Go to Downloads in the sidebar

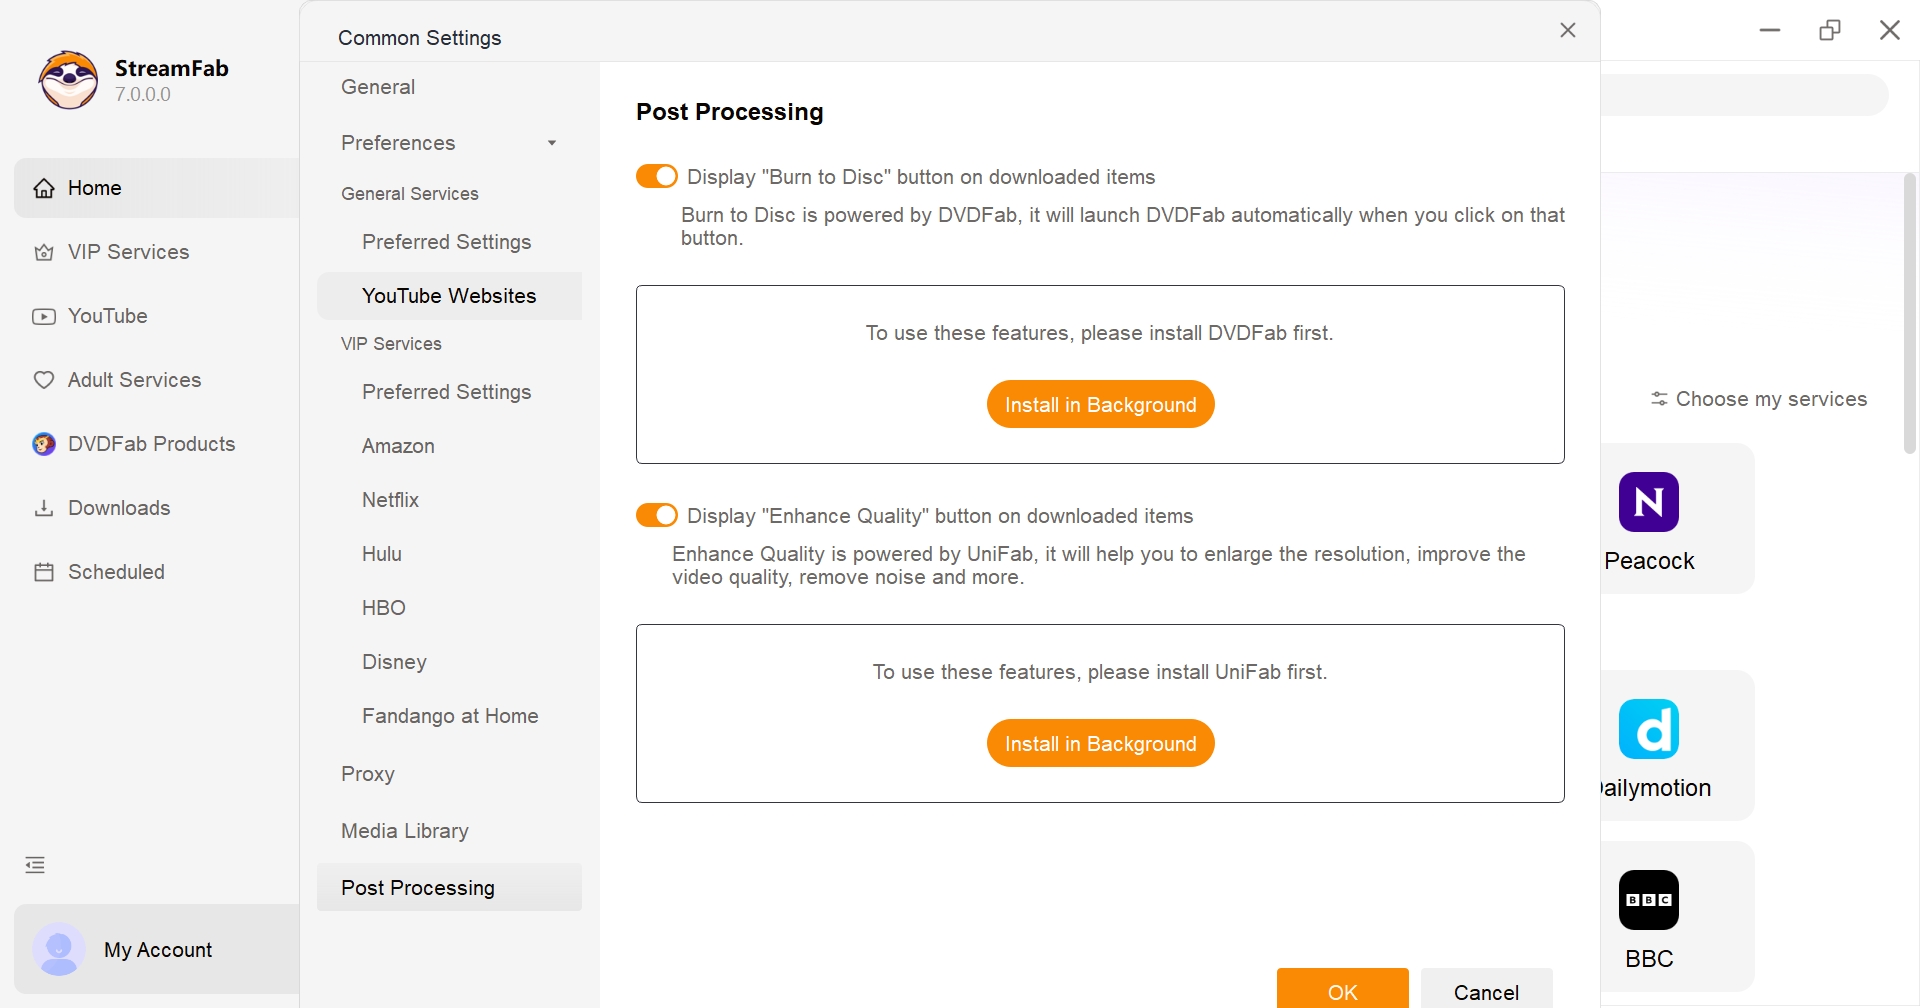[x=118, y=508]
